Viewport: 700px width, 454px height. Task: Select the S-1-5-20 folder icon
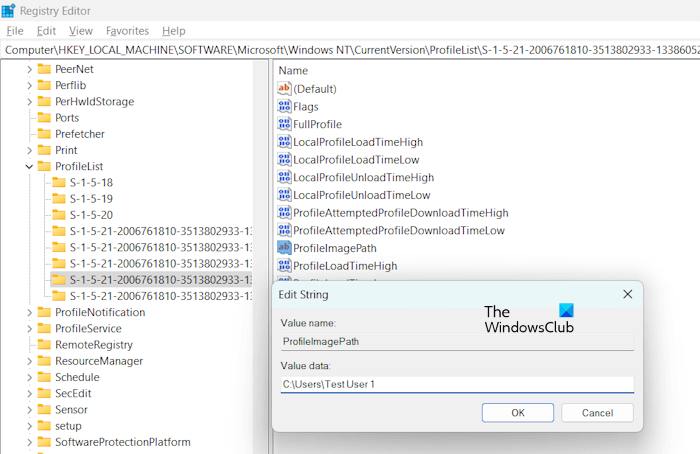coord(59,215)
